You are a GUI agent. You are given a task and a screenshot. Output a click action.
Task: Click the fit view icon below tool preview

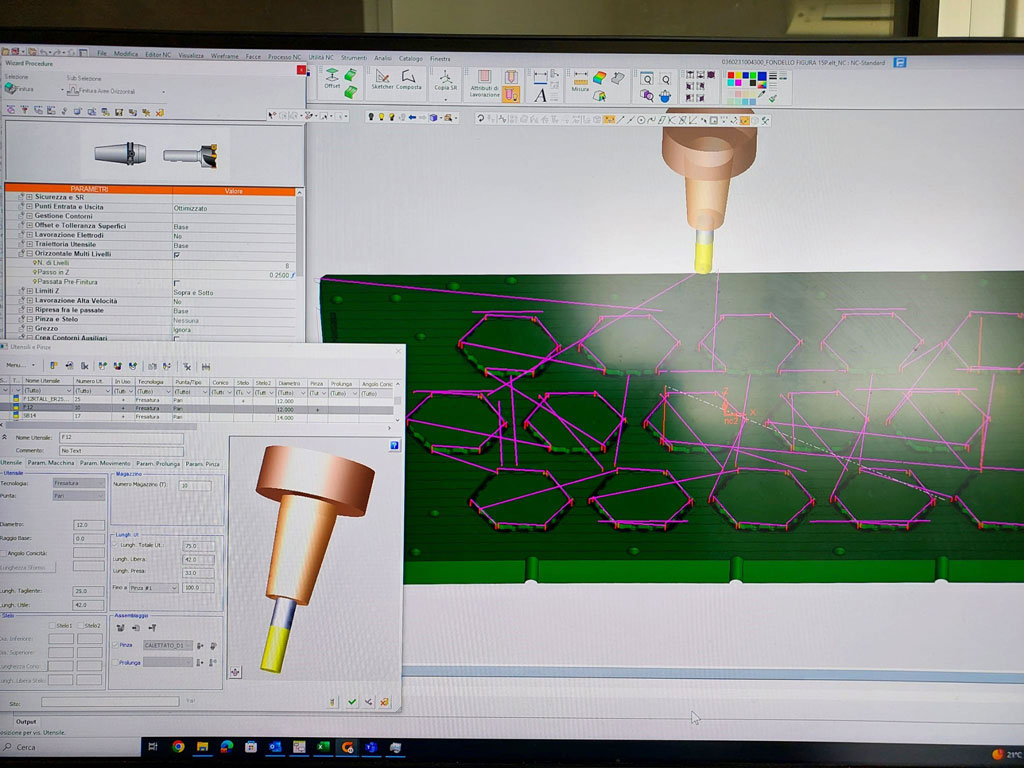click(235, 672)
